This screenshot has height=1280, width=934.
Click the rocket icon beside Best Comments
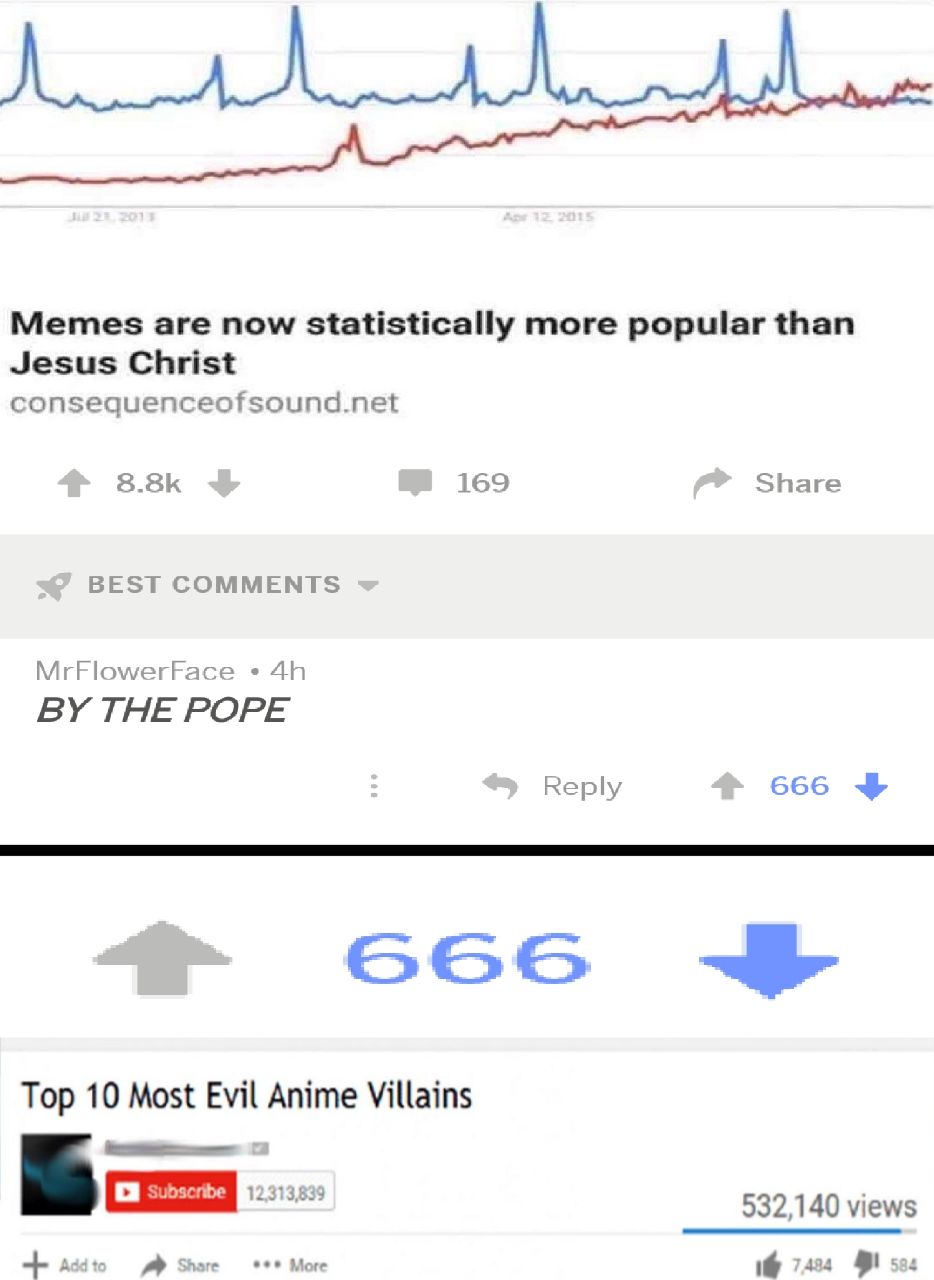coord(54,586)
